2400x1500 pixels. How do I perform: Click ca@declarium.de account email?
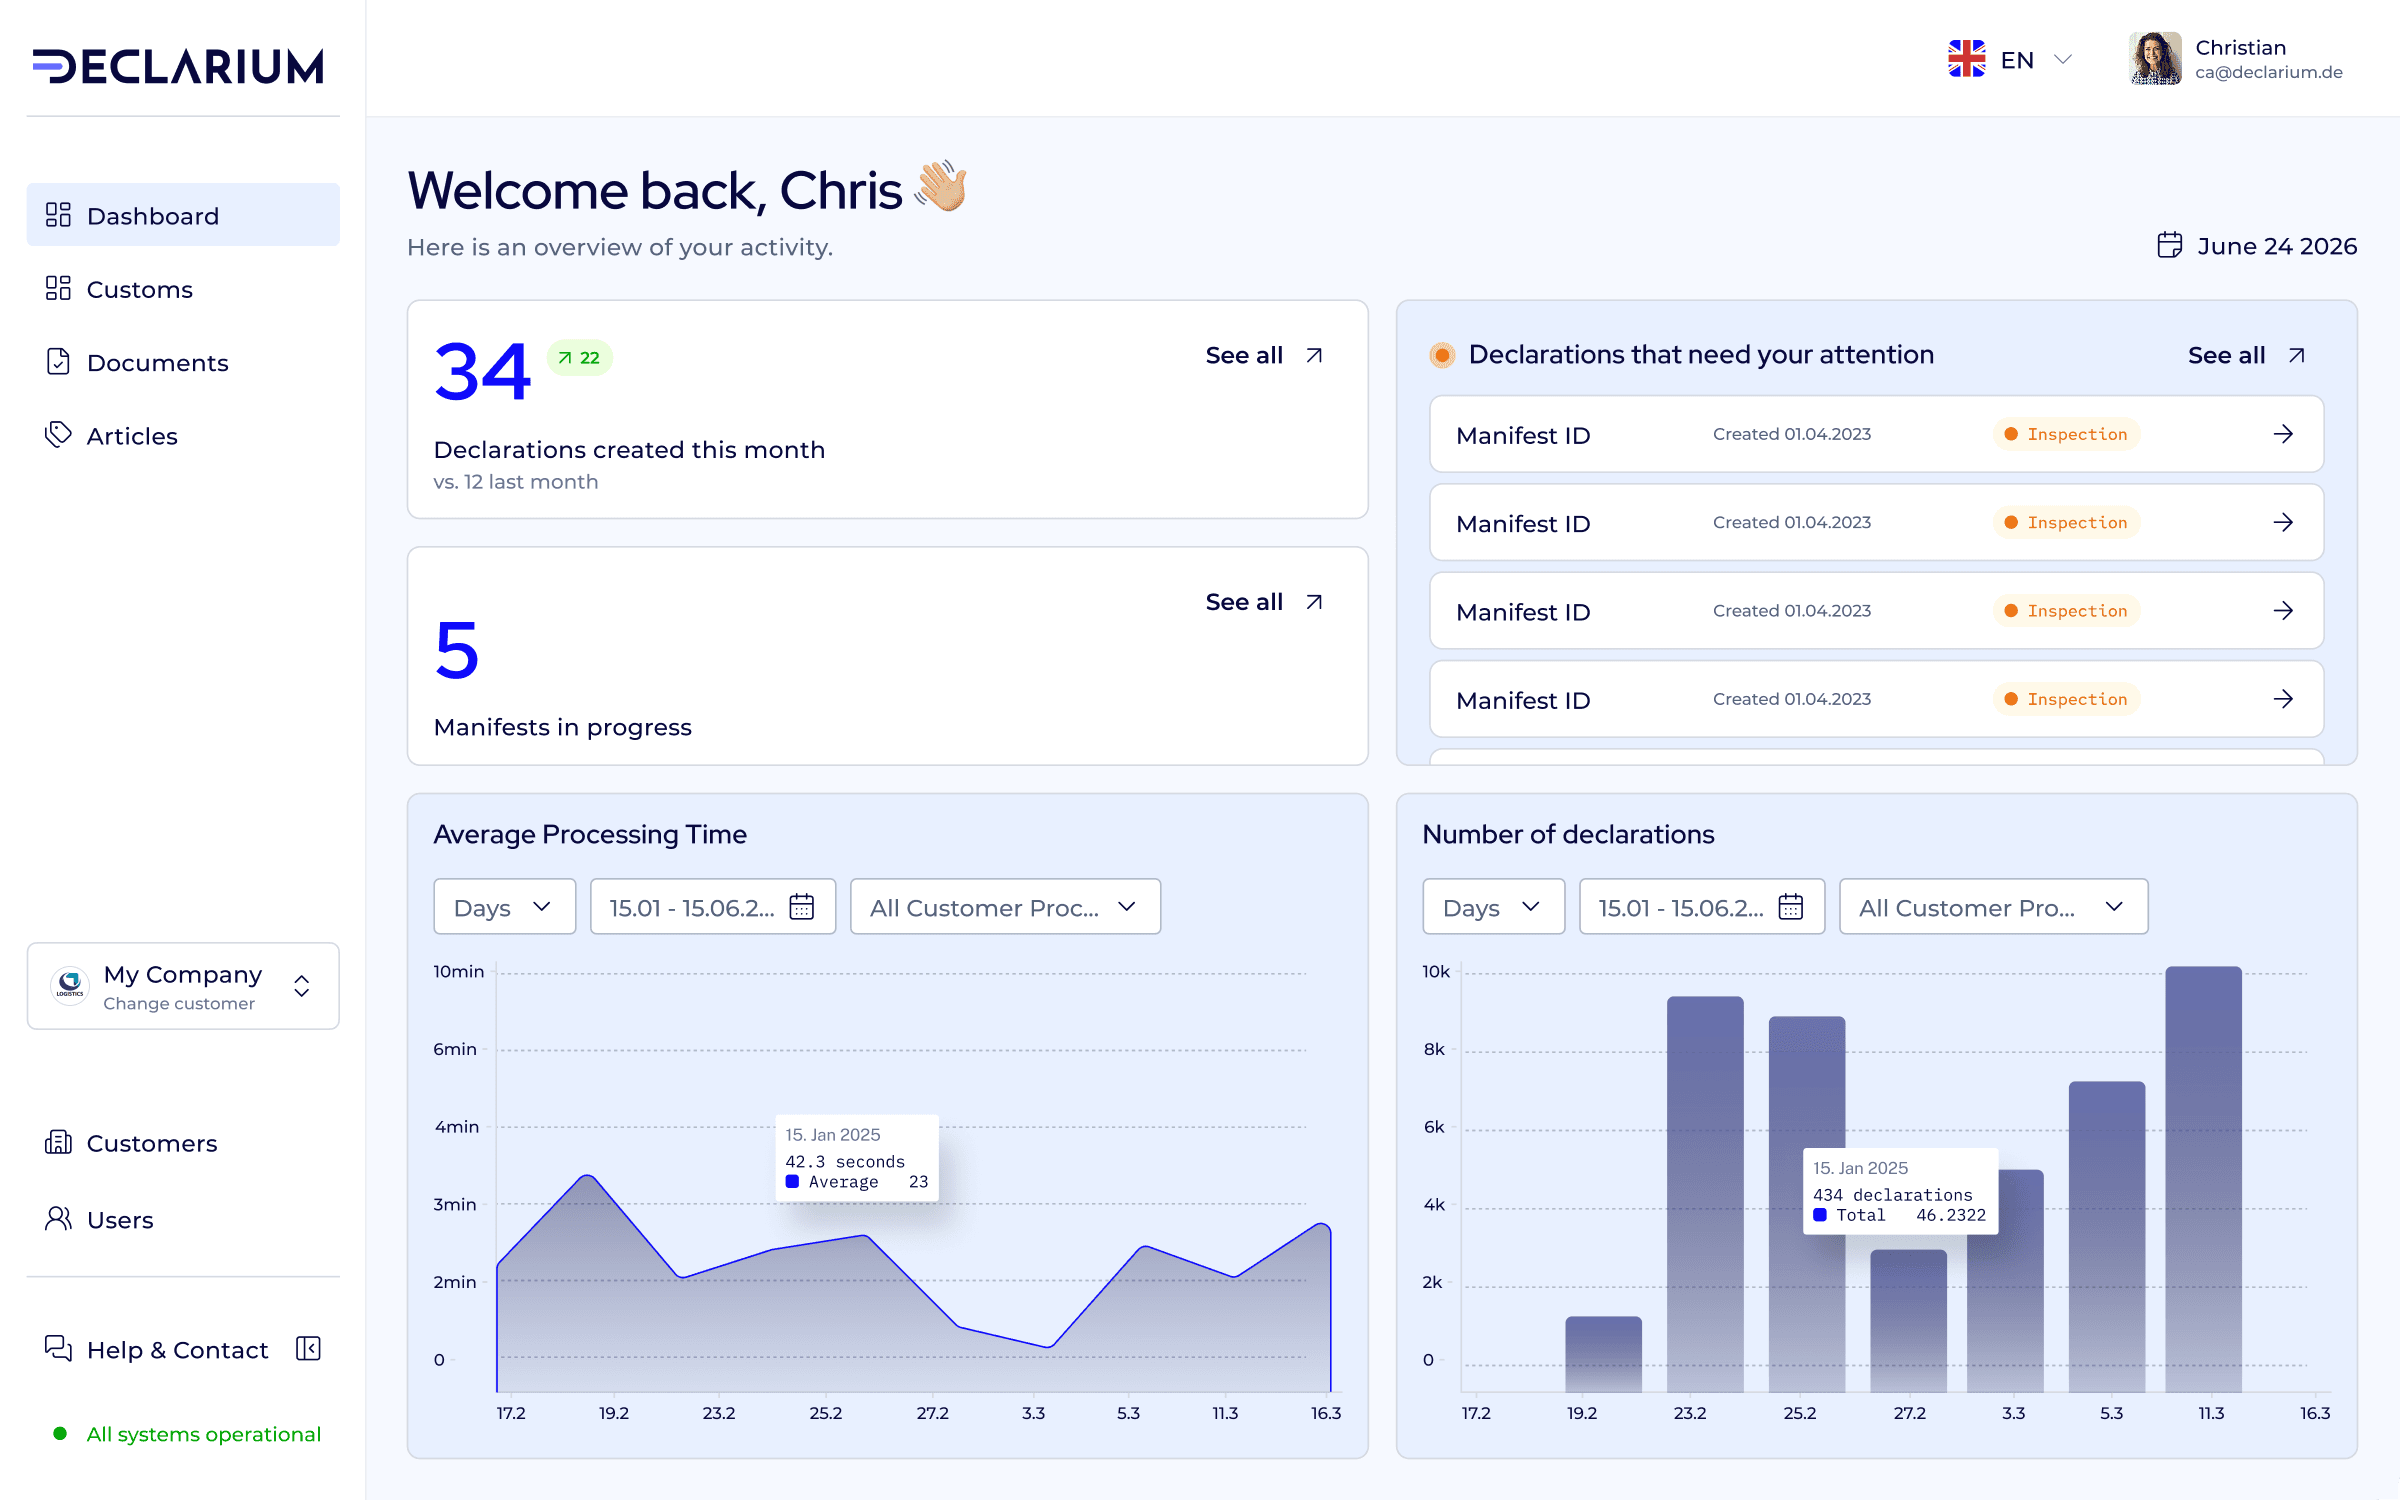(x=2269, y=72)
